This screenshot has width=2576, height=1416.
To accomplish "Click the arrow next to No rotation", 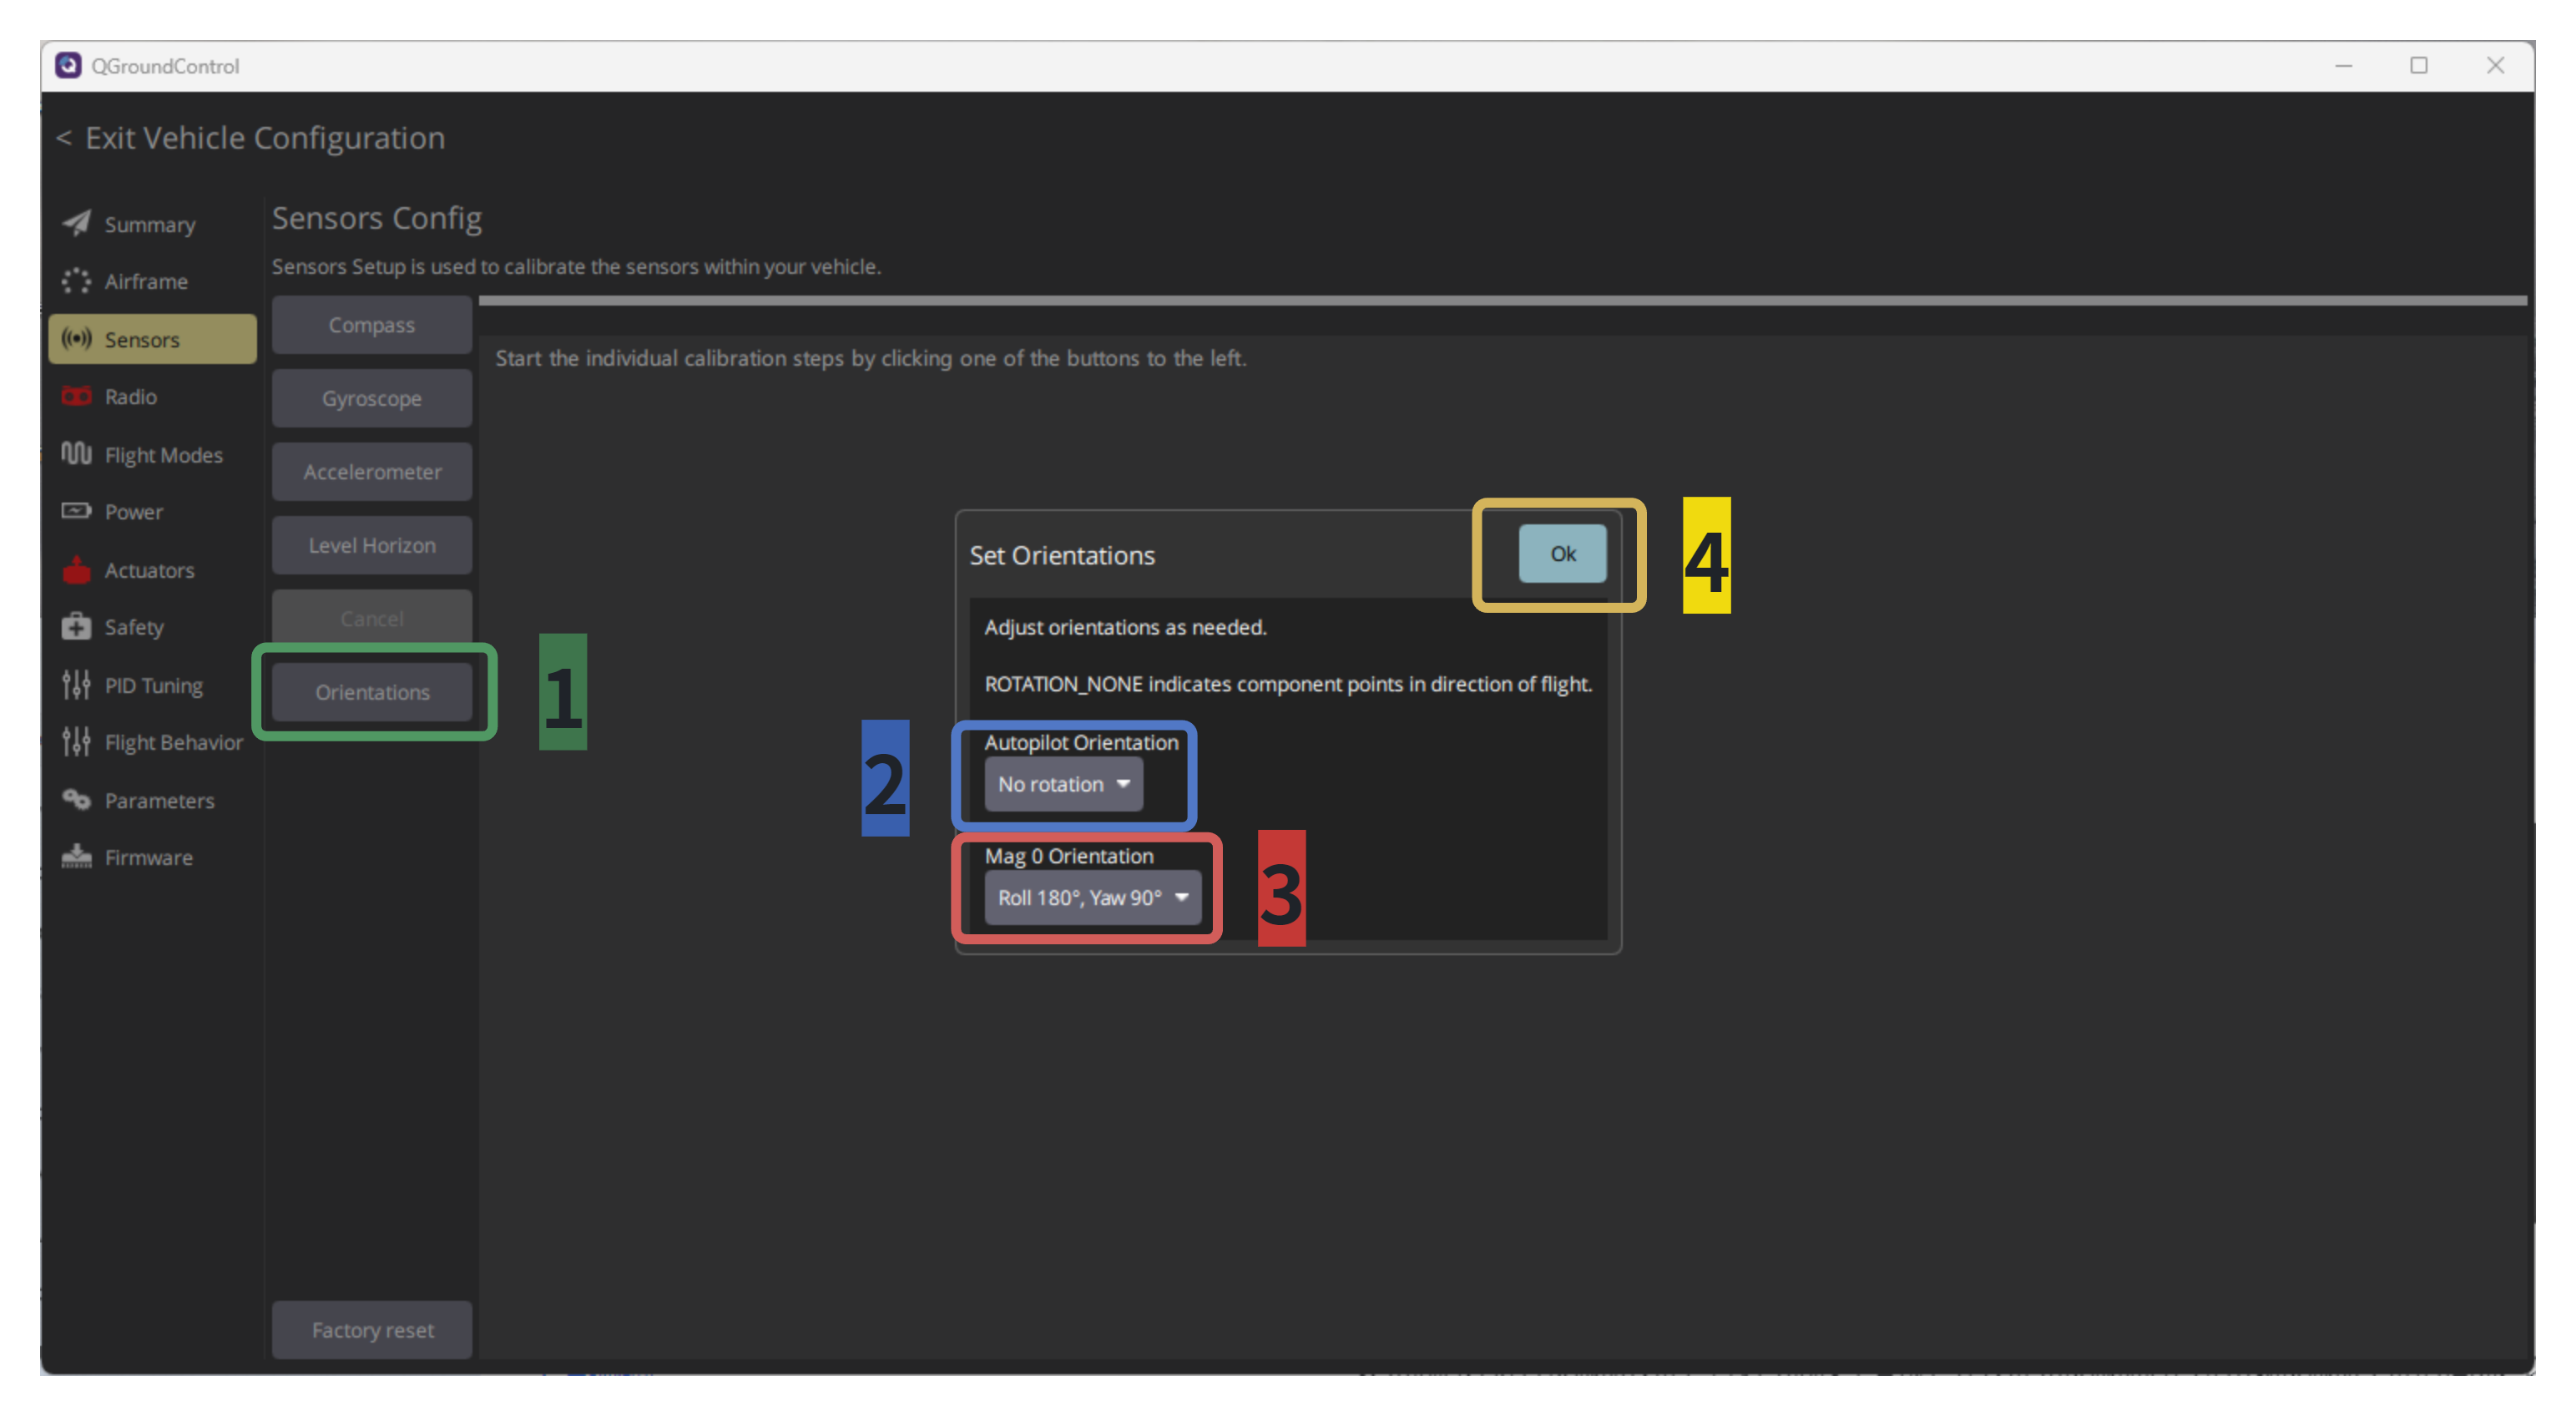I will click(x=1123, y=784).
